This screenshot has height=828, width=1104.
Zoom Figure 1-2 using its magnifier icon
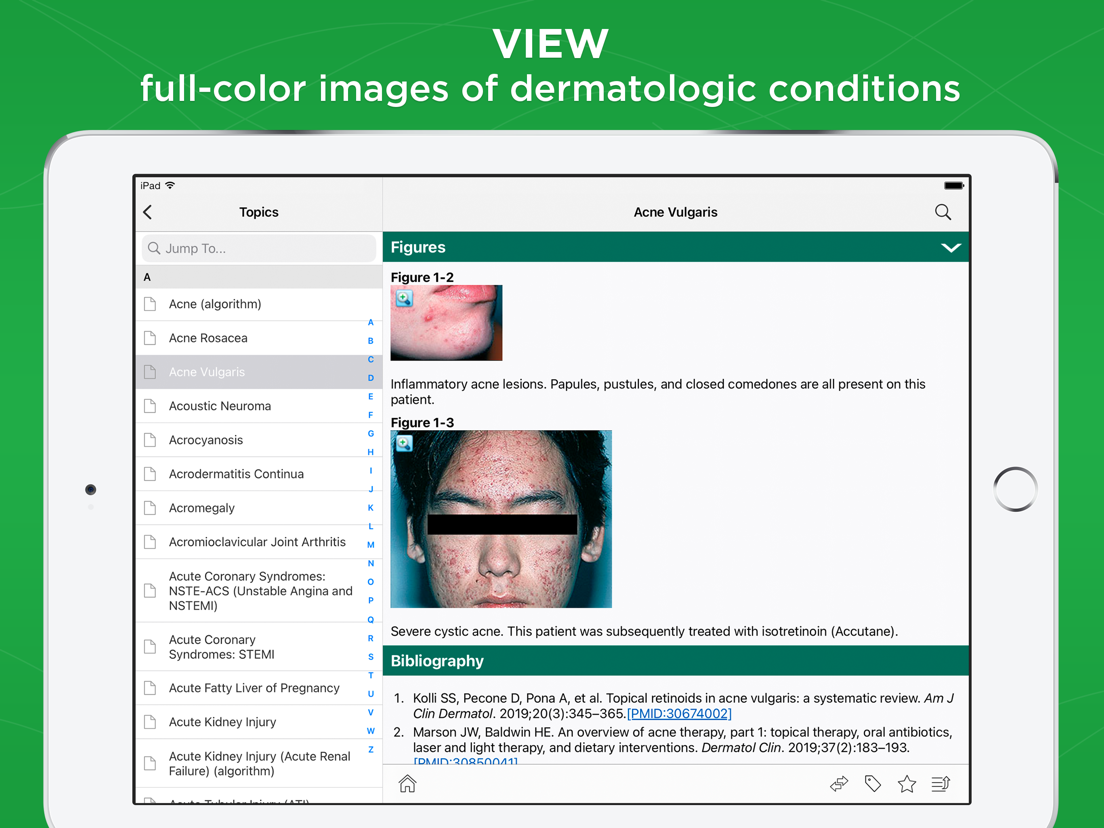coord(404,299)
